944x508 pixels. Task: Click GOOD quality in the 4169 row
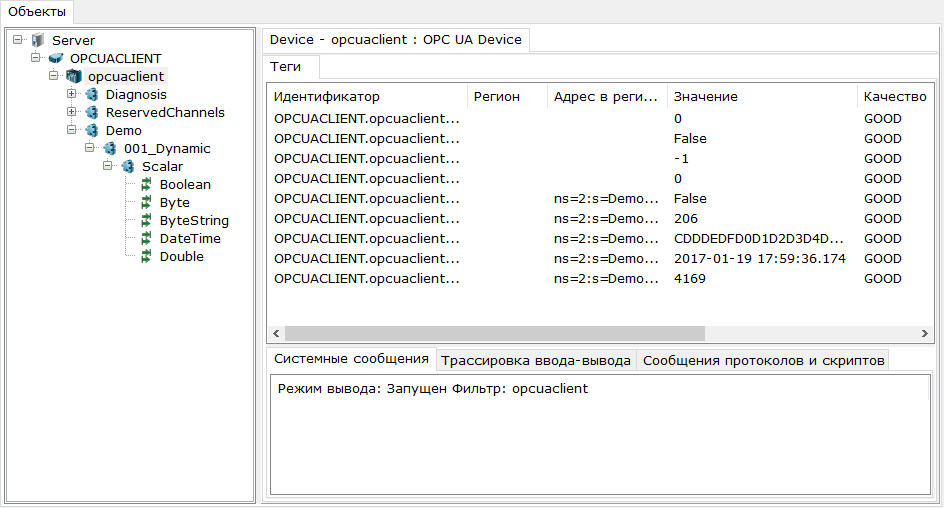[883, 279]
